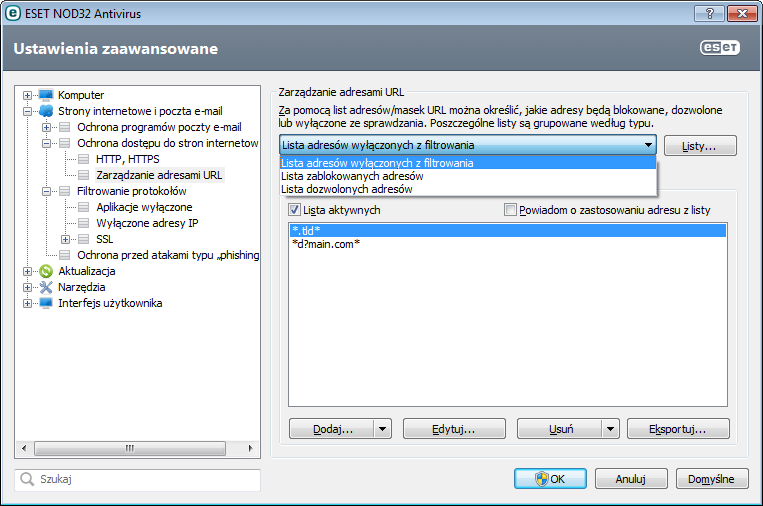Viewport: 763px width, 506px height.
Task: Click the Aplikacje wyłączone page icon
Action: click(x=84, y=207)
